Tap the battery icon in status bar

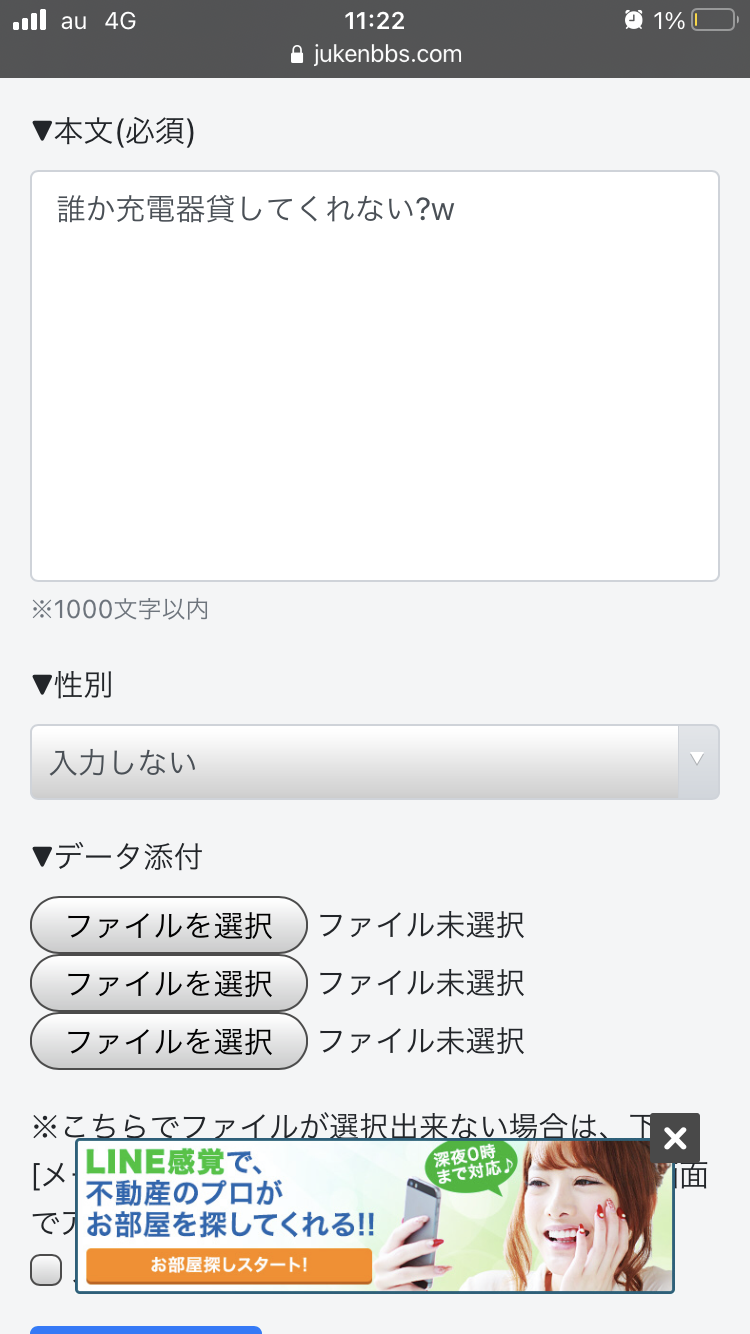714,20
